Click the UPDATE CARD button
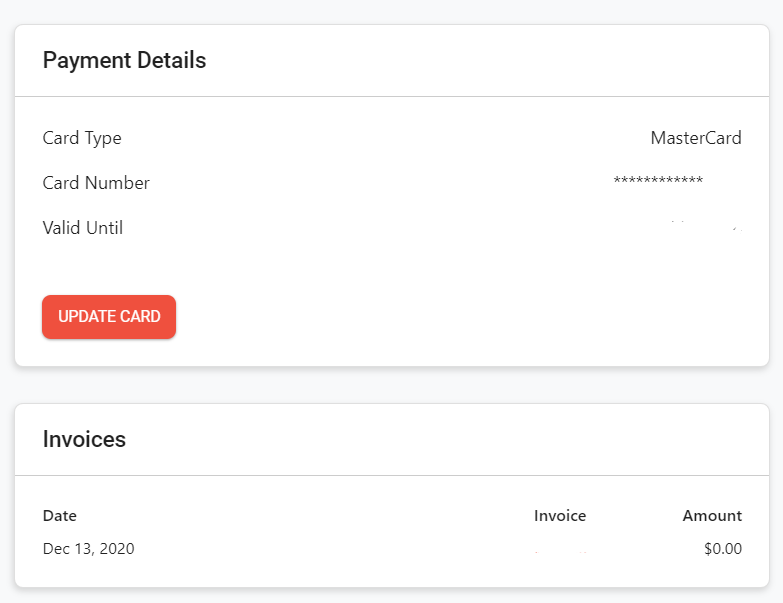 pos(109,317)
